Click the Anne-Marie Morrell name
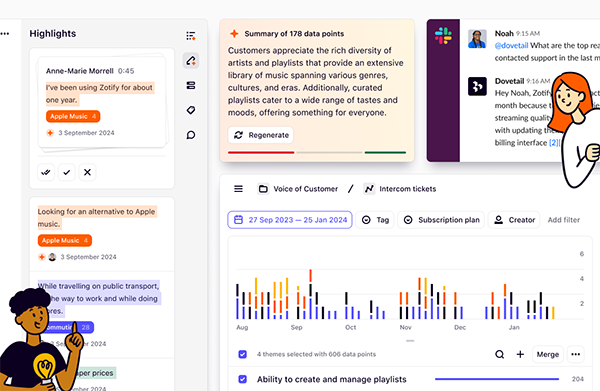The image size is (600, 391). click(80, 71)
